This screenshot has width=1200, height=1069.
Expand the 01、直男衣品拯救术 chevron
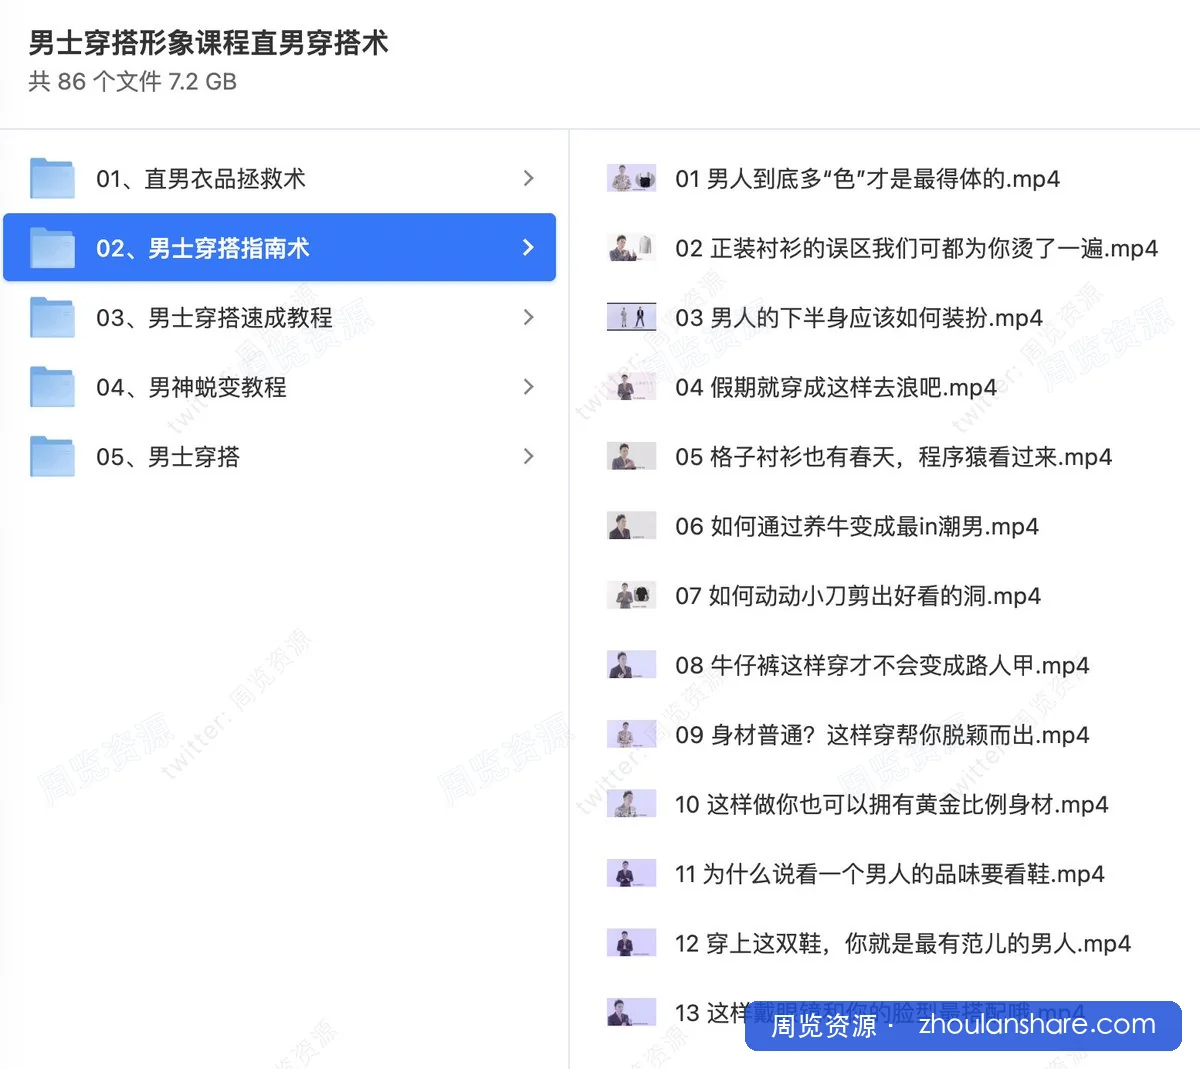point(529,179)
